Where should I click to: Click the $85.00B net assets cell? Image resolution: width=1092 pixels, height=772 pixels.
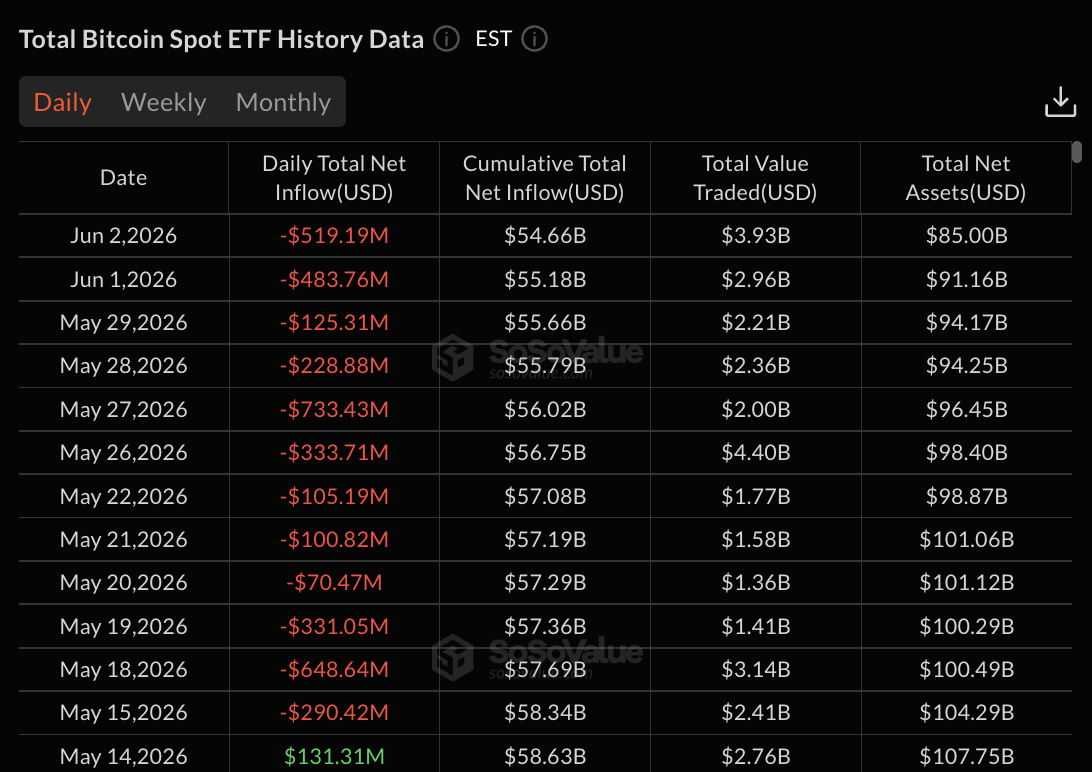pyautogui.click(x=967, y=235)
